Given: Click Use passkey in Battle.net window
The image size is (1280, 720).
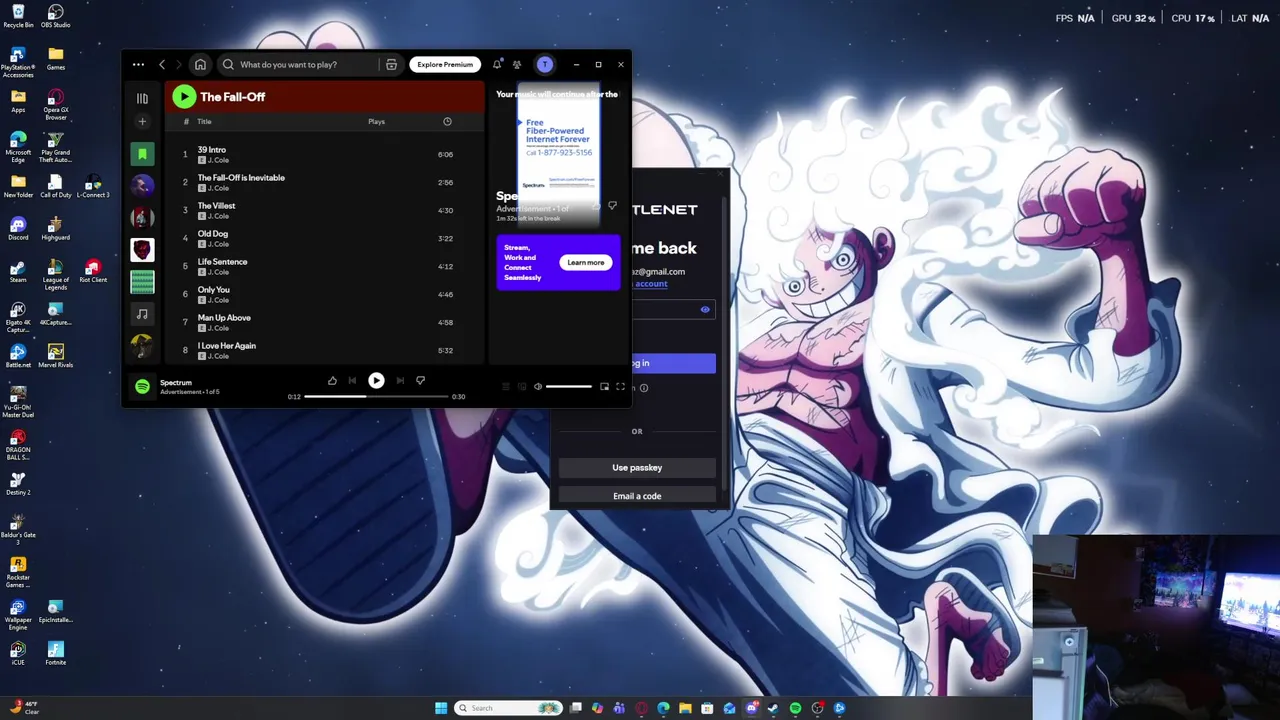Looking at the screenshot, I should (637, 468).
